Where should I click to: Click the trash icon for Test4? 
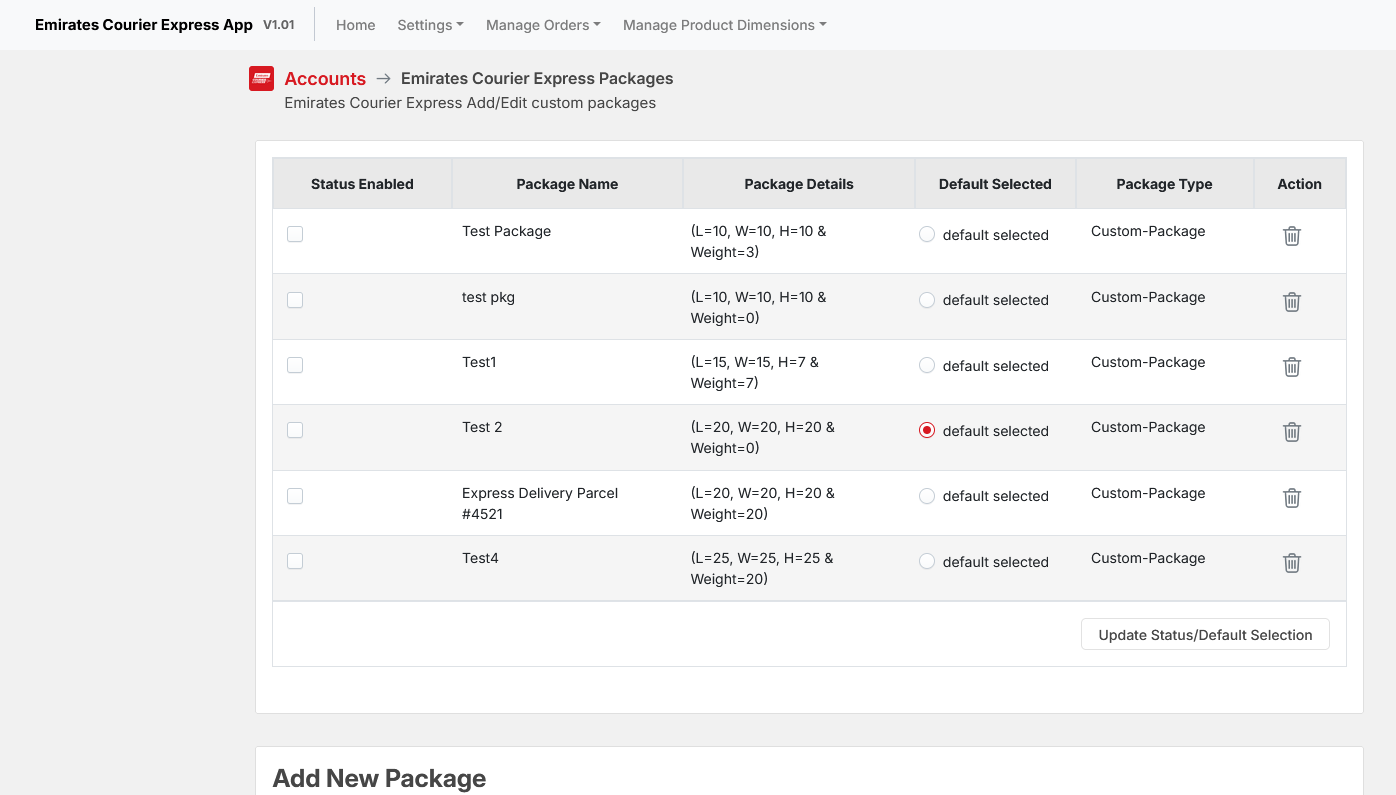pyautogui.click(x=1292, y=563)
